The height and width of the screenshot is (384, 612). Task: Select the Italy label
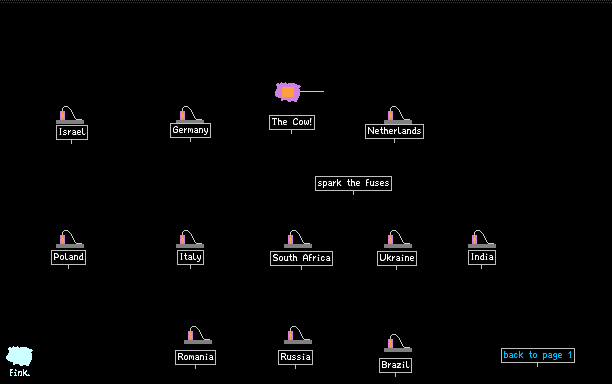(x=190, y=258)
